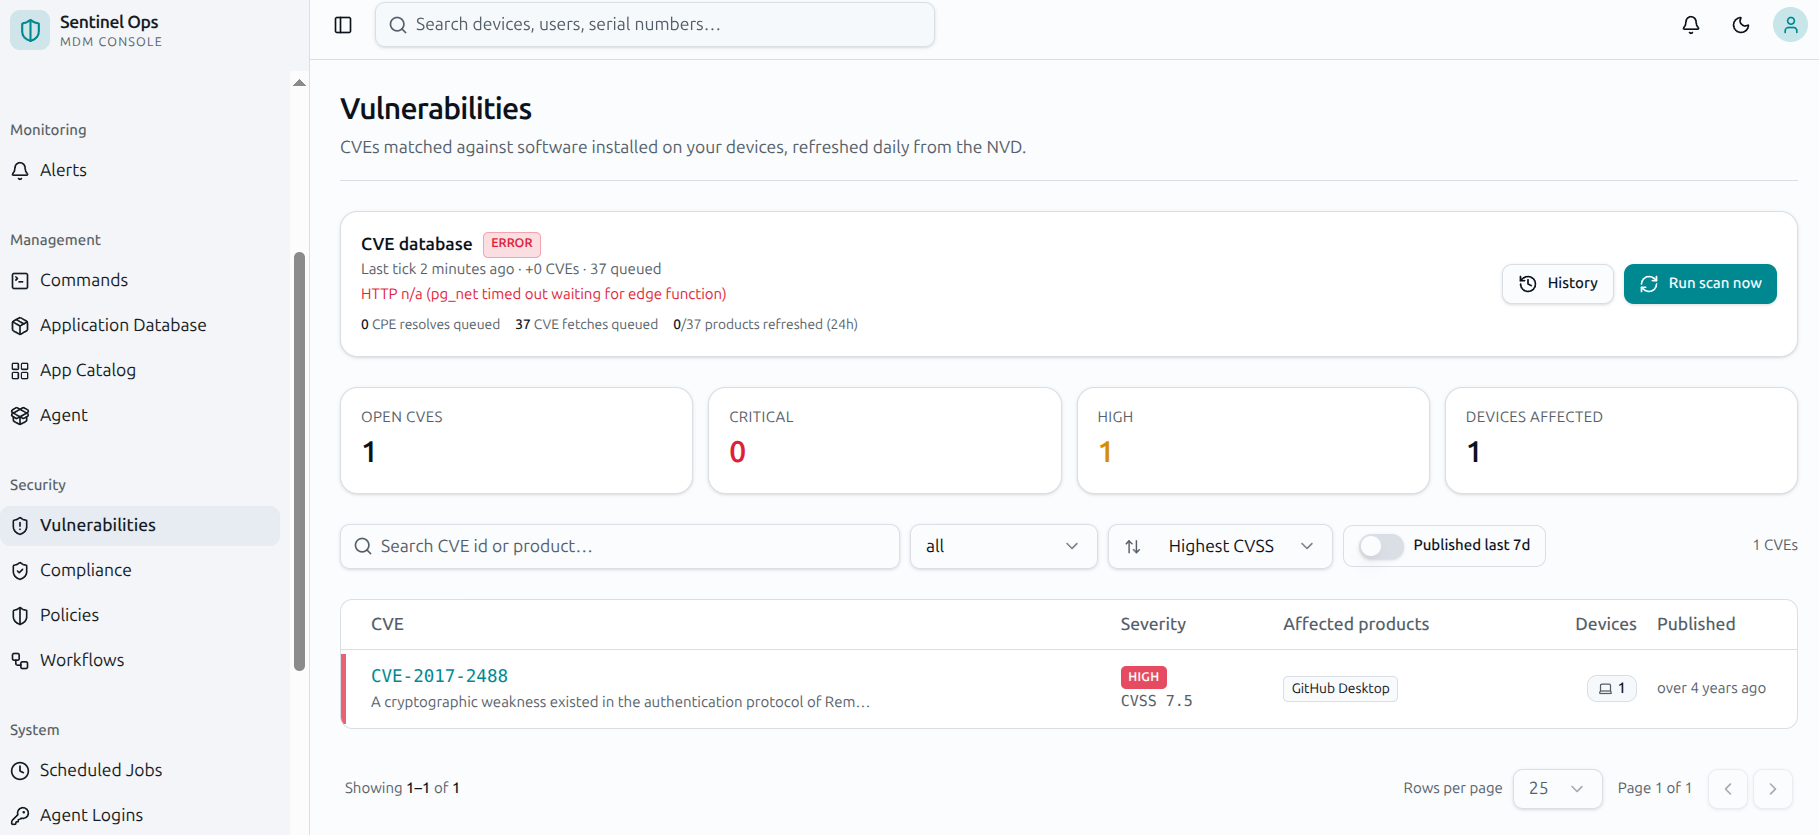Click the Vulnerabilities shield icon
1819x835 pixels.
pyautogui.click(x=20, y=526)
